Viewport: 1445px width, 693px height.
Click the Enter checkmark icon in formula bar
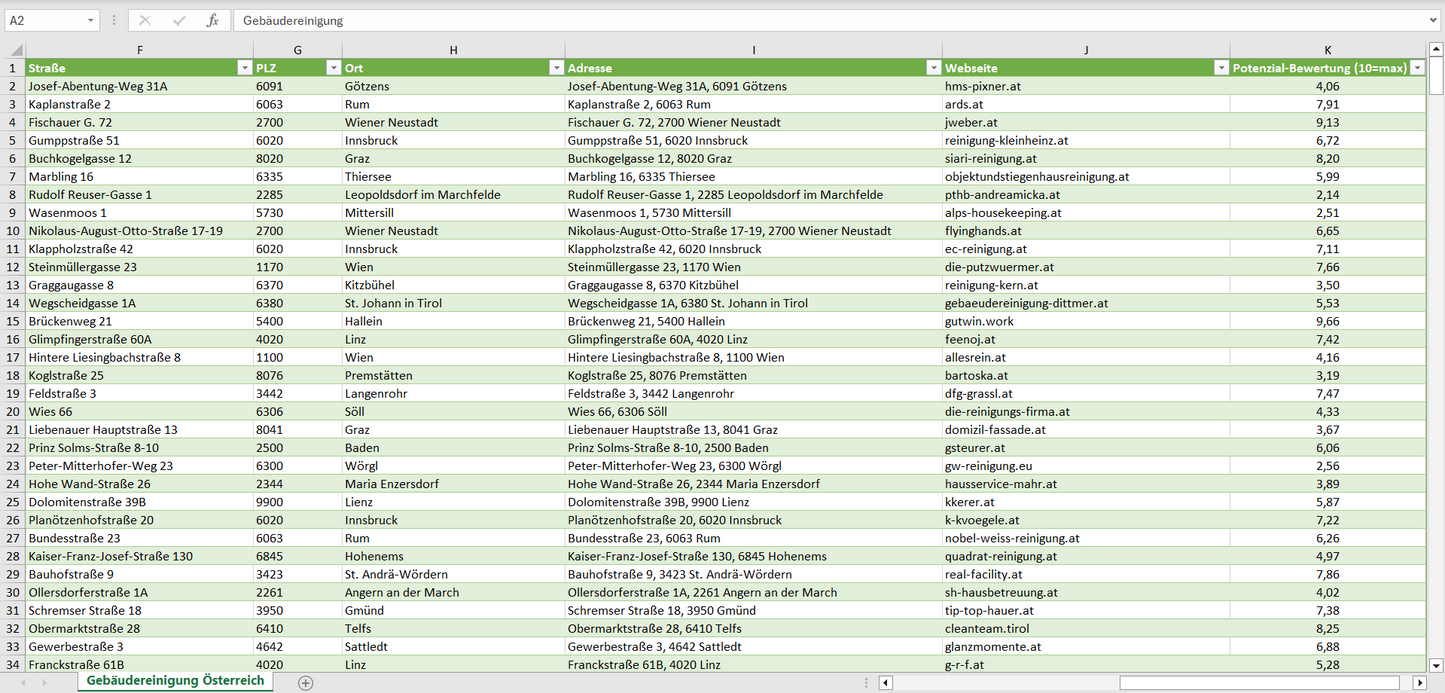pos(179,20)
